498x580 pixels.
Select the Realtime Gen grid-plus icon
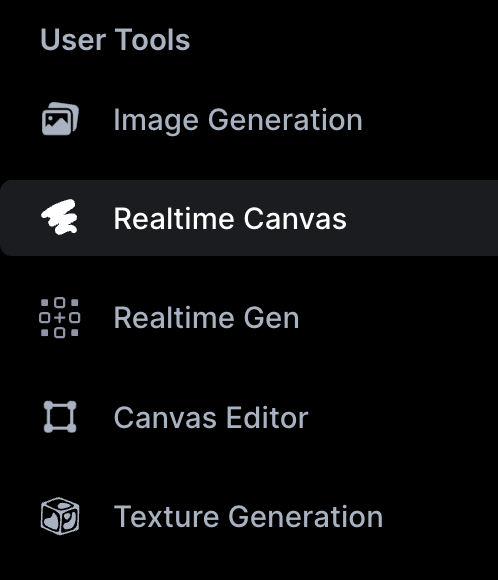pyautogui.click(x=60, y=317)
